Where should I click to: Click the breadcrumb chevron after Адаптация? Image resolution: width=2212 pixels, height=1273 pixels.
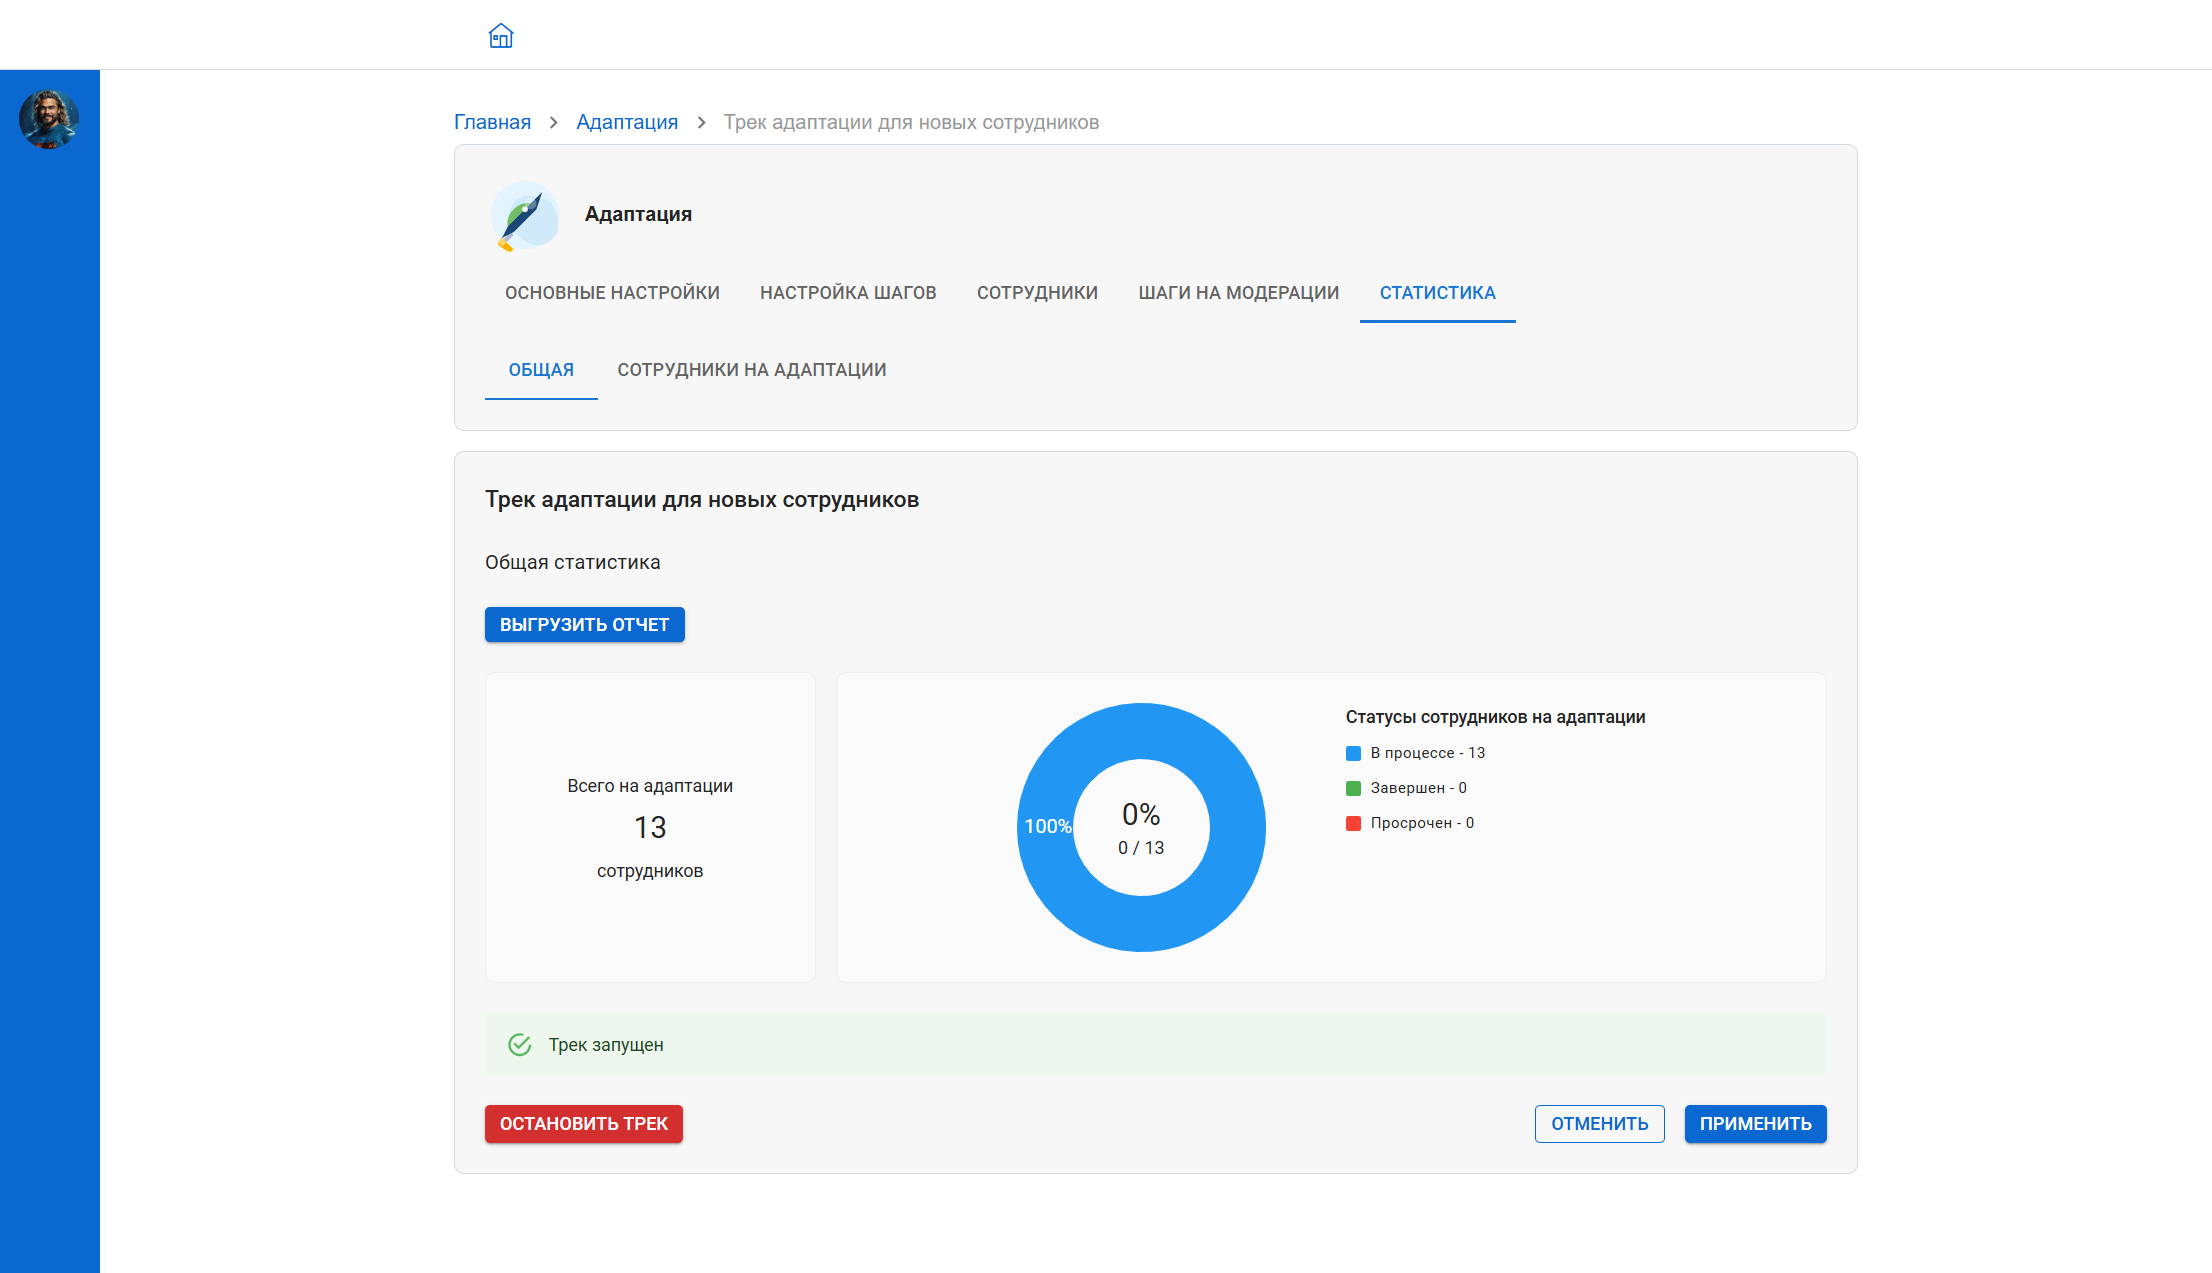click(x=701, y=122)
